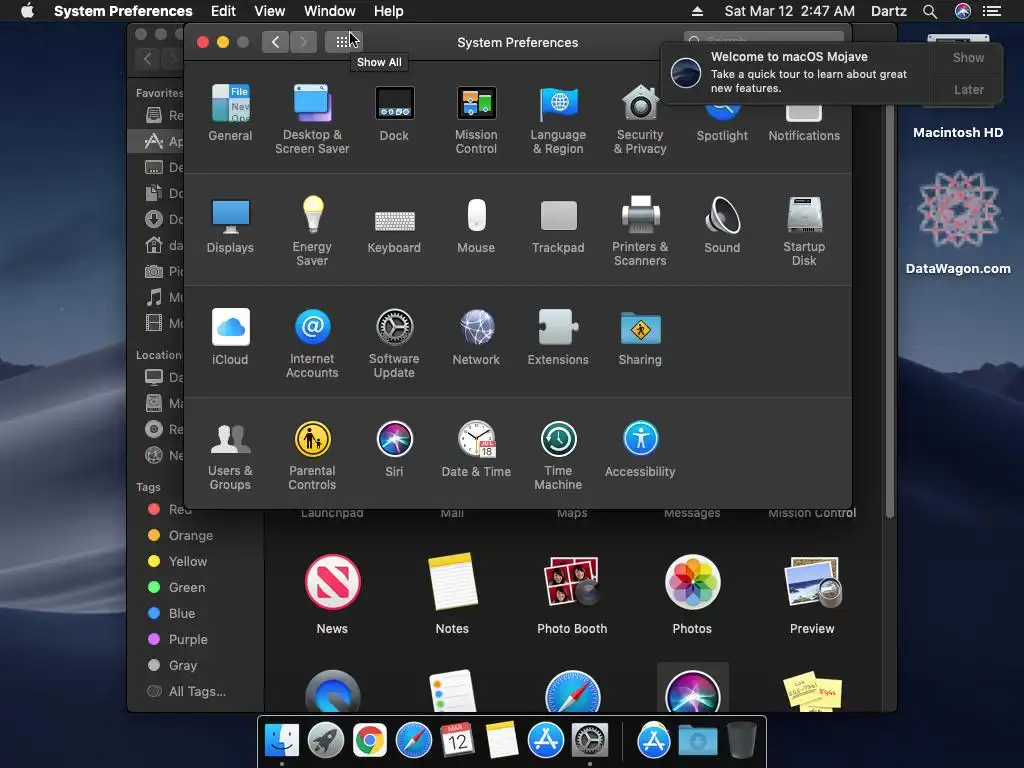1024x768 pixels.
Task: Open Language & Region preferences
Action: tap(558, 119)
